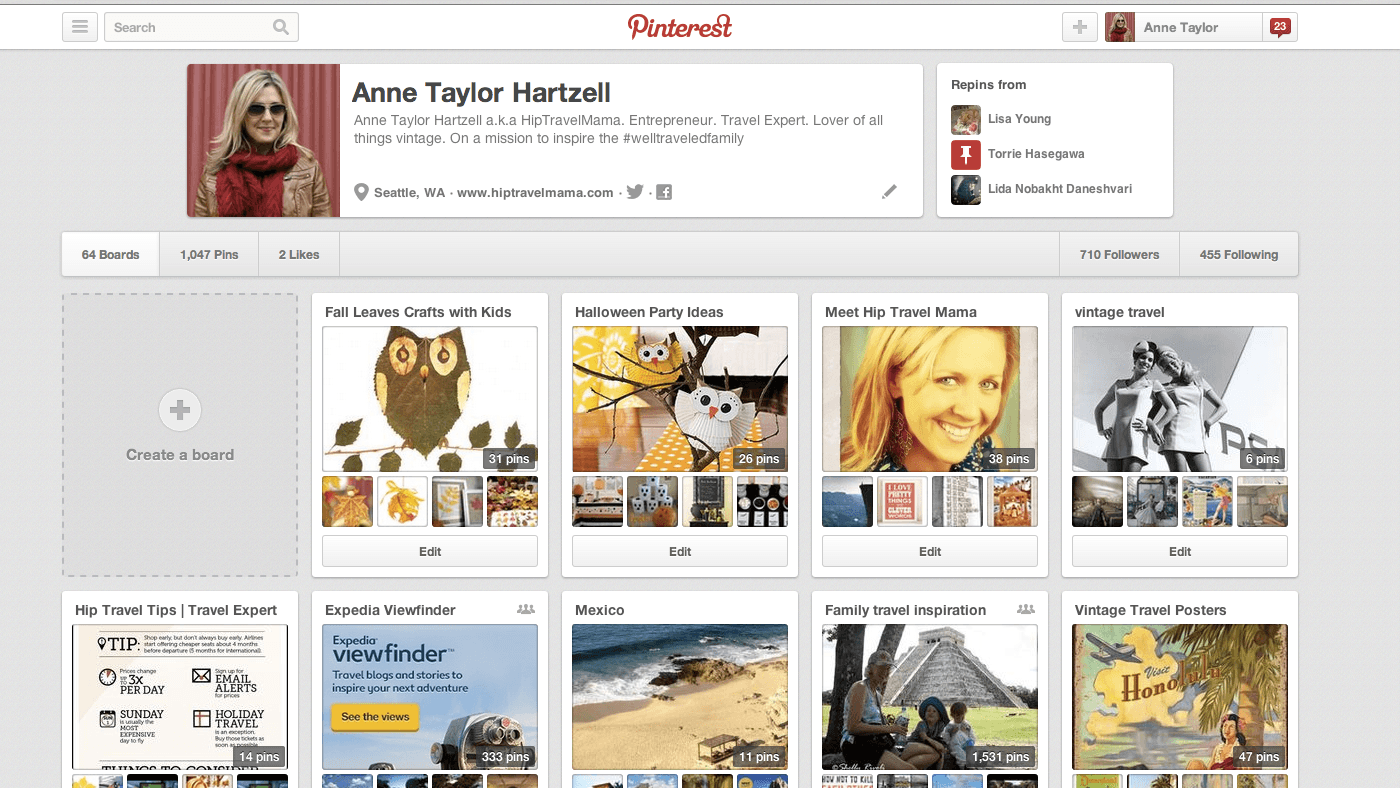This screenshot has width=1400, height=788.
Task: Open the 23 notifications badge
Action: [1279, 27]
